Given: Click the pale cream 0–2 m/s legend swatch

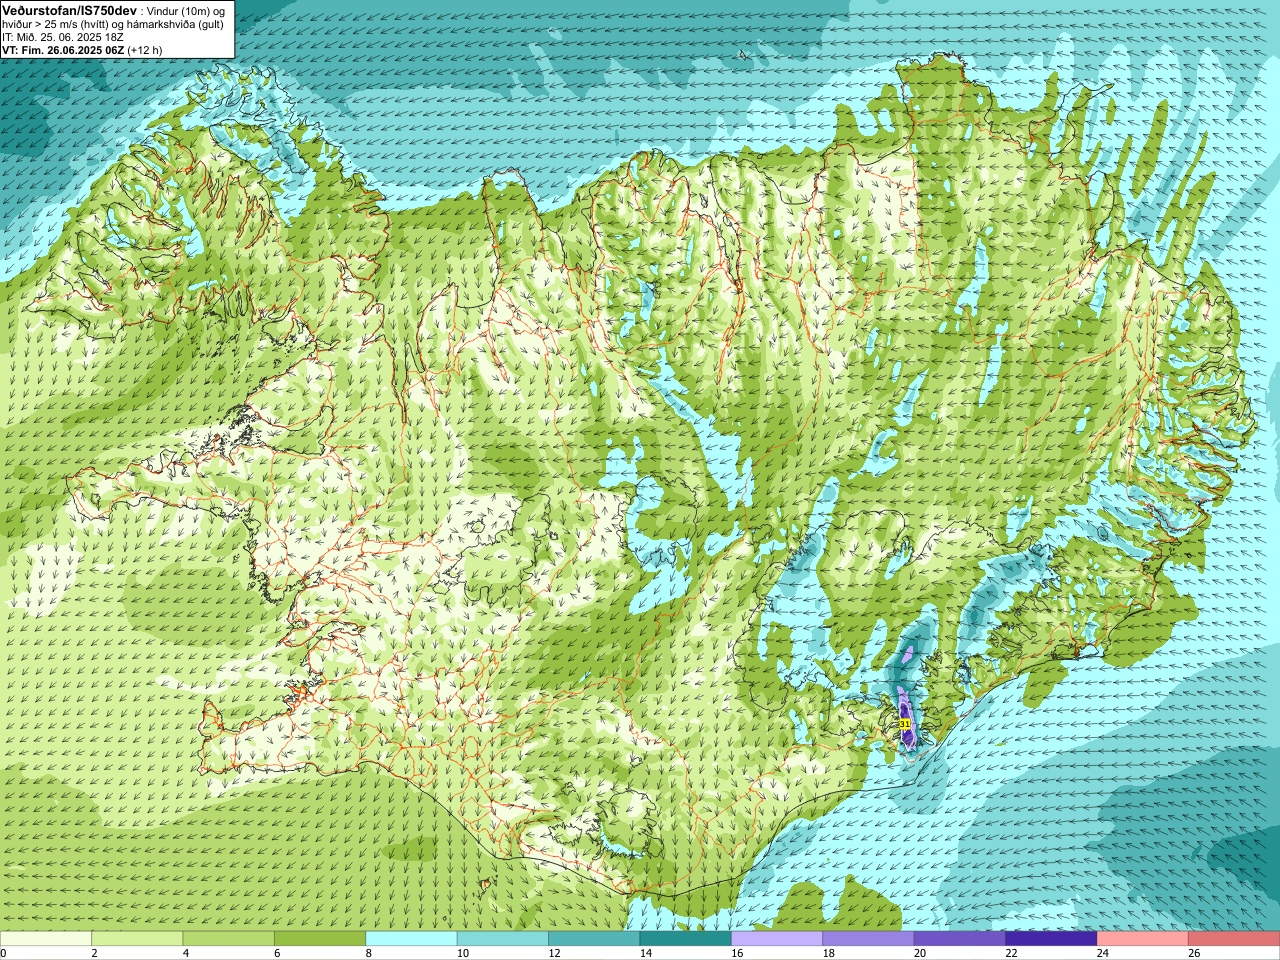Looking at the screenshot, I should click(46, 939).
